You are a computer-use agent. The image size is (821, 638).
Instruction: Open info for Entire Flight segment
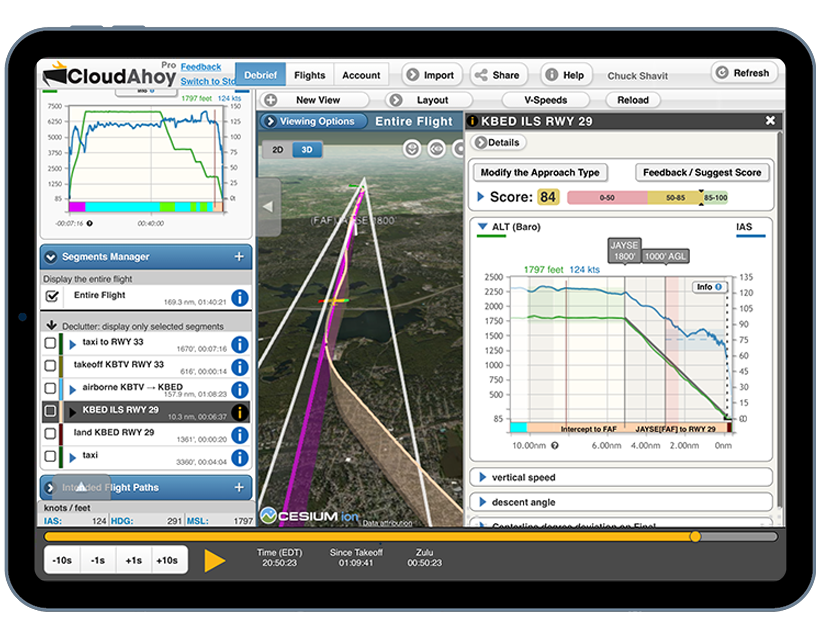(240, 298)
